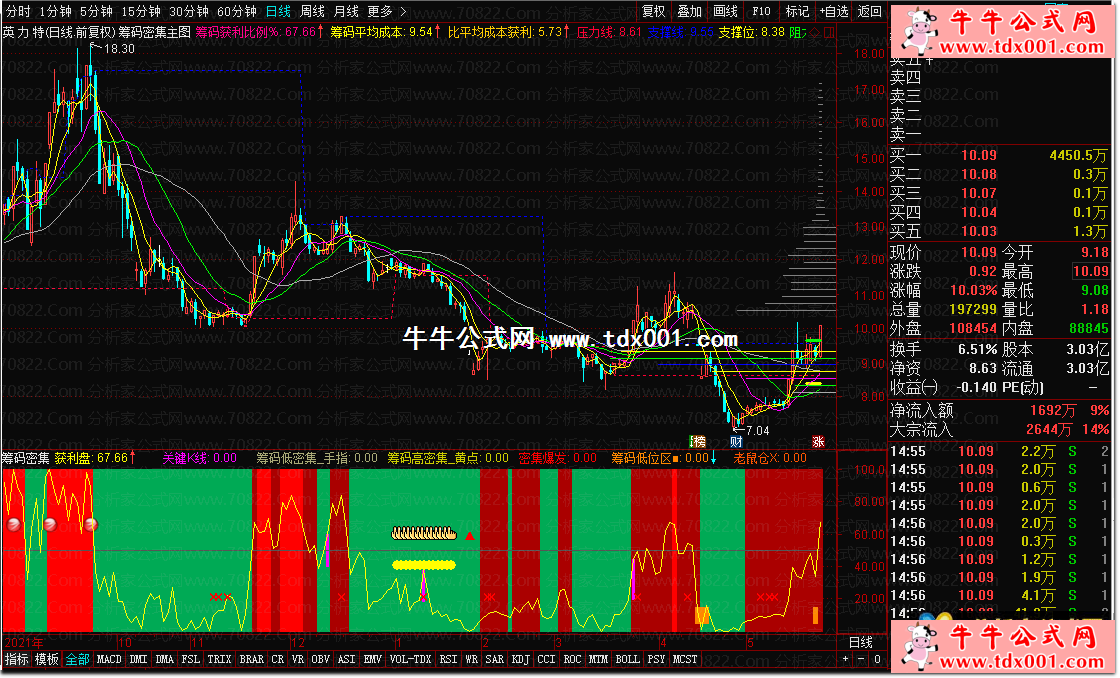Screen dimensions: 1120x678
Task: Toggle 复权 price adjustment
Action: pyautogui.click(x=653, y=11)
